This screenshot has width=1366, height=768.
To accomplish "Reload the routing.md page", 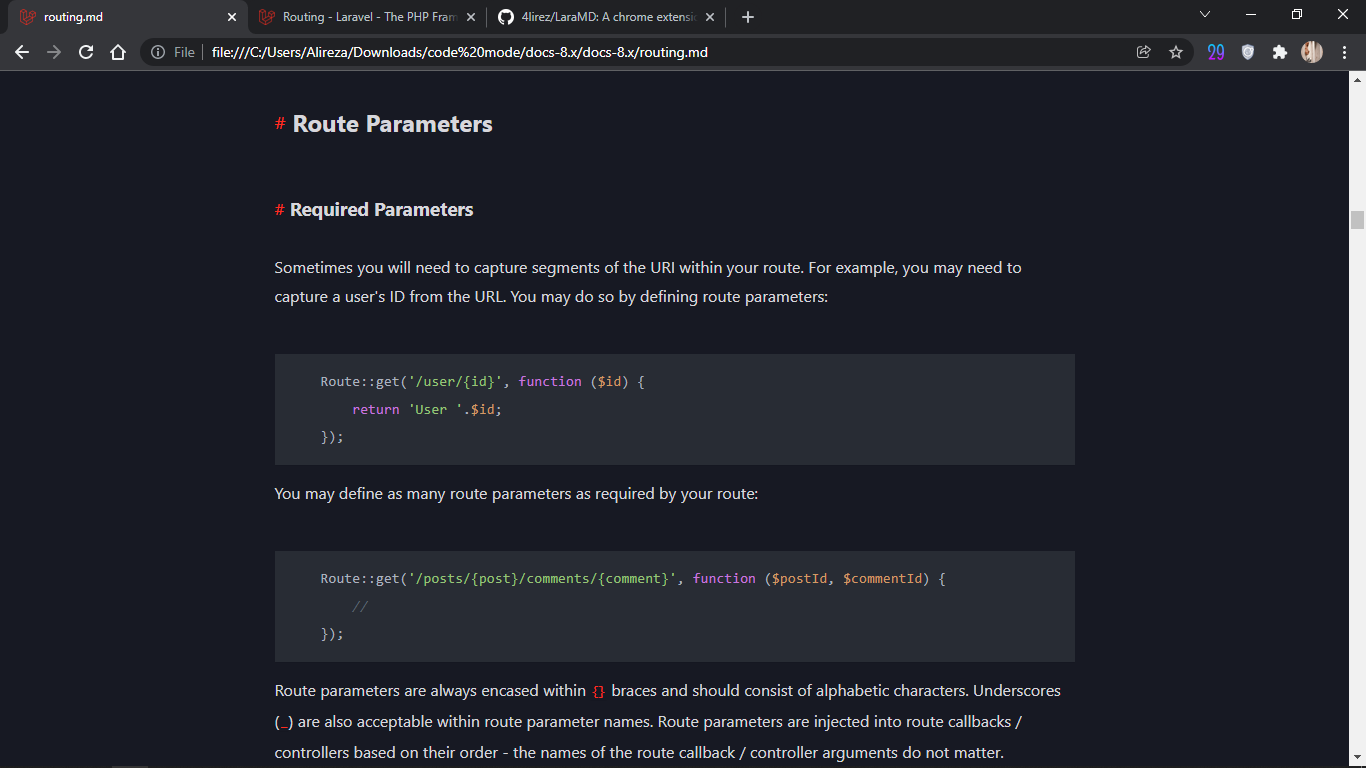I will [x=86, y=52].
